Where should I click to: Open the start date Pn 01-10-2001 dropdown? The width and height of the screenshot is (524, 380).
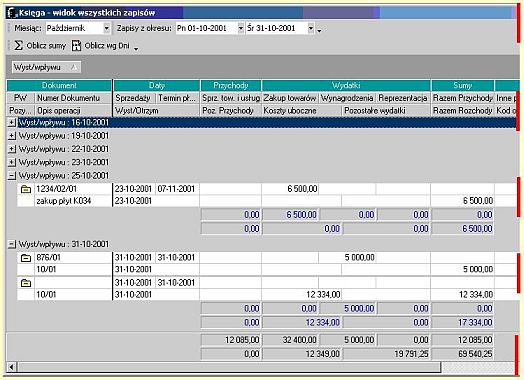[x=241, y=28]
